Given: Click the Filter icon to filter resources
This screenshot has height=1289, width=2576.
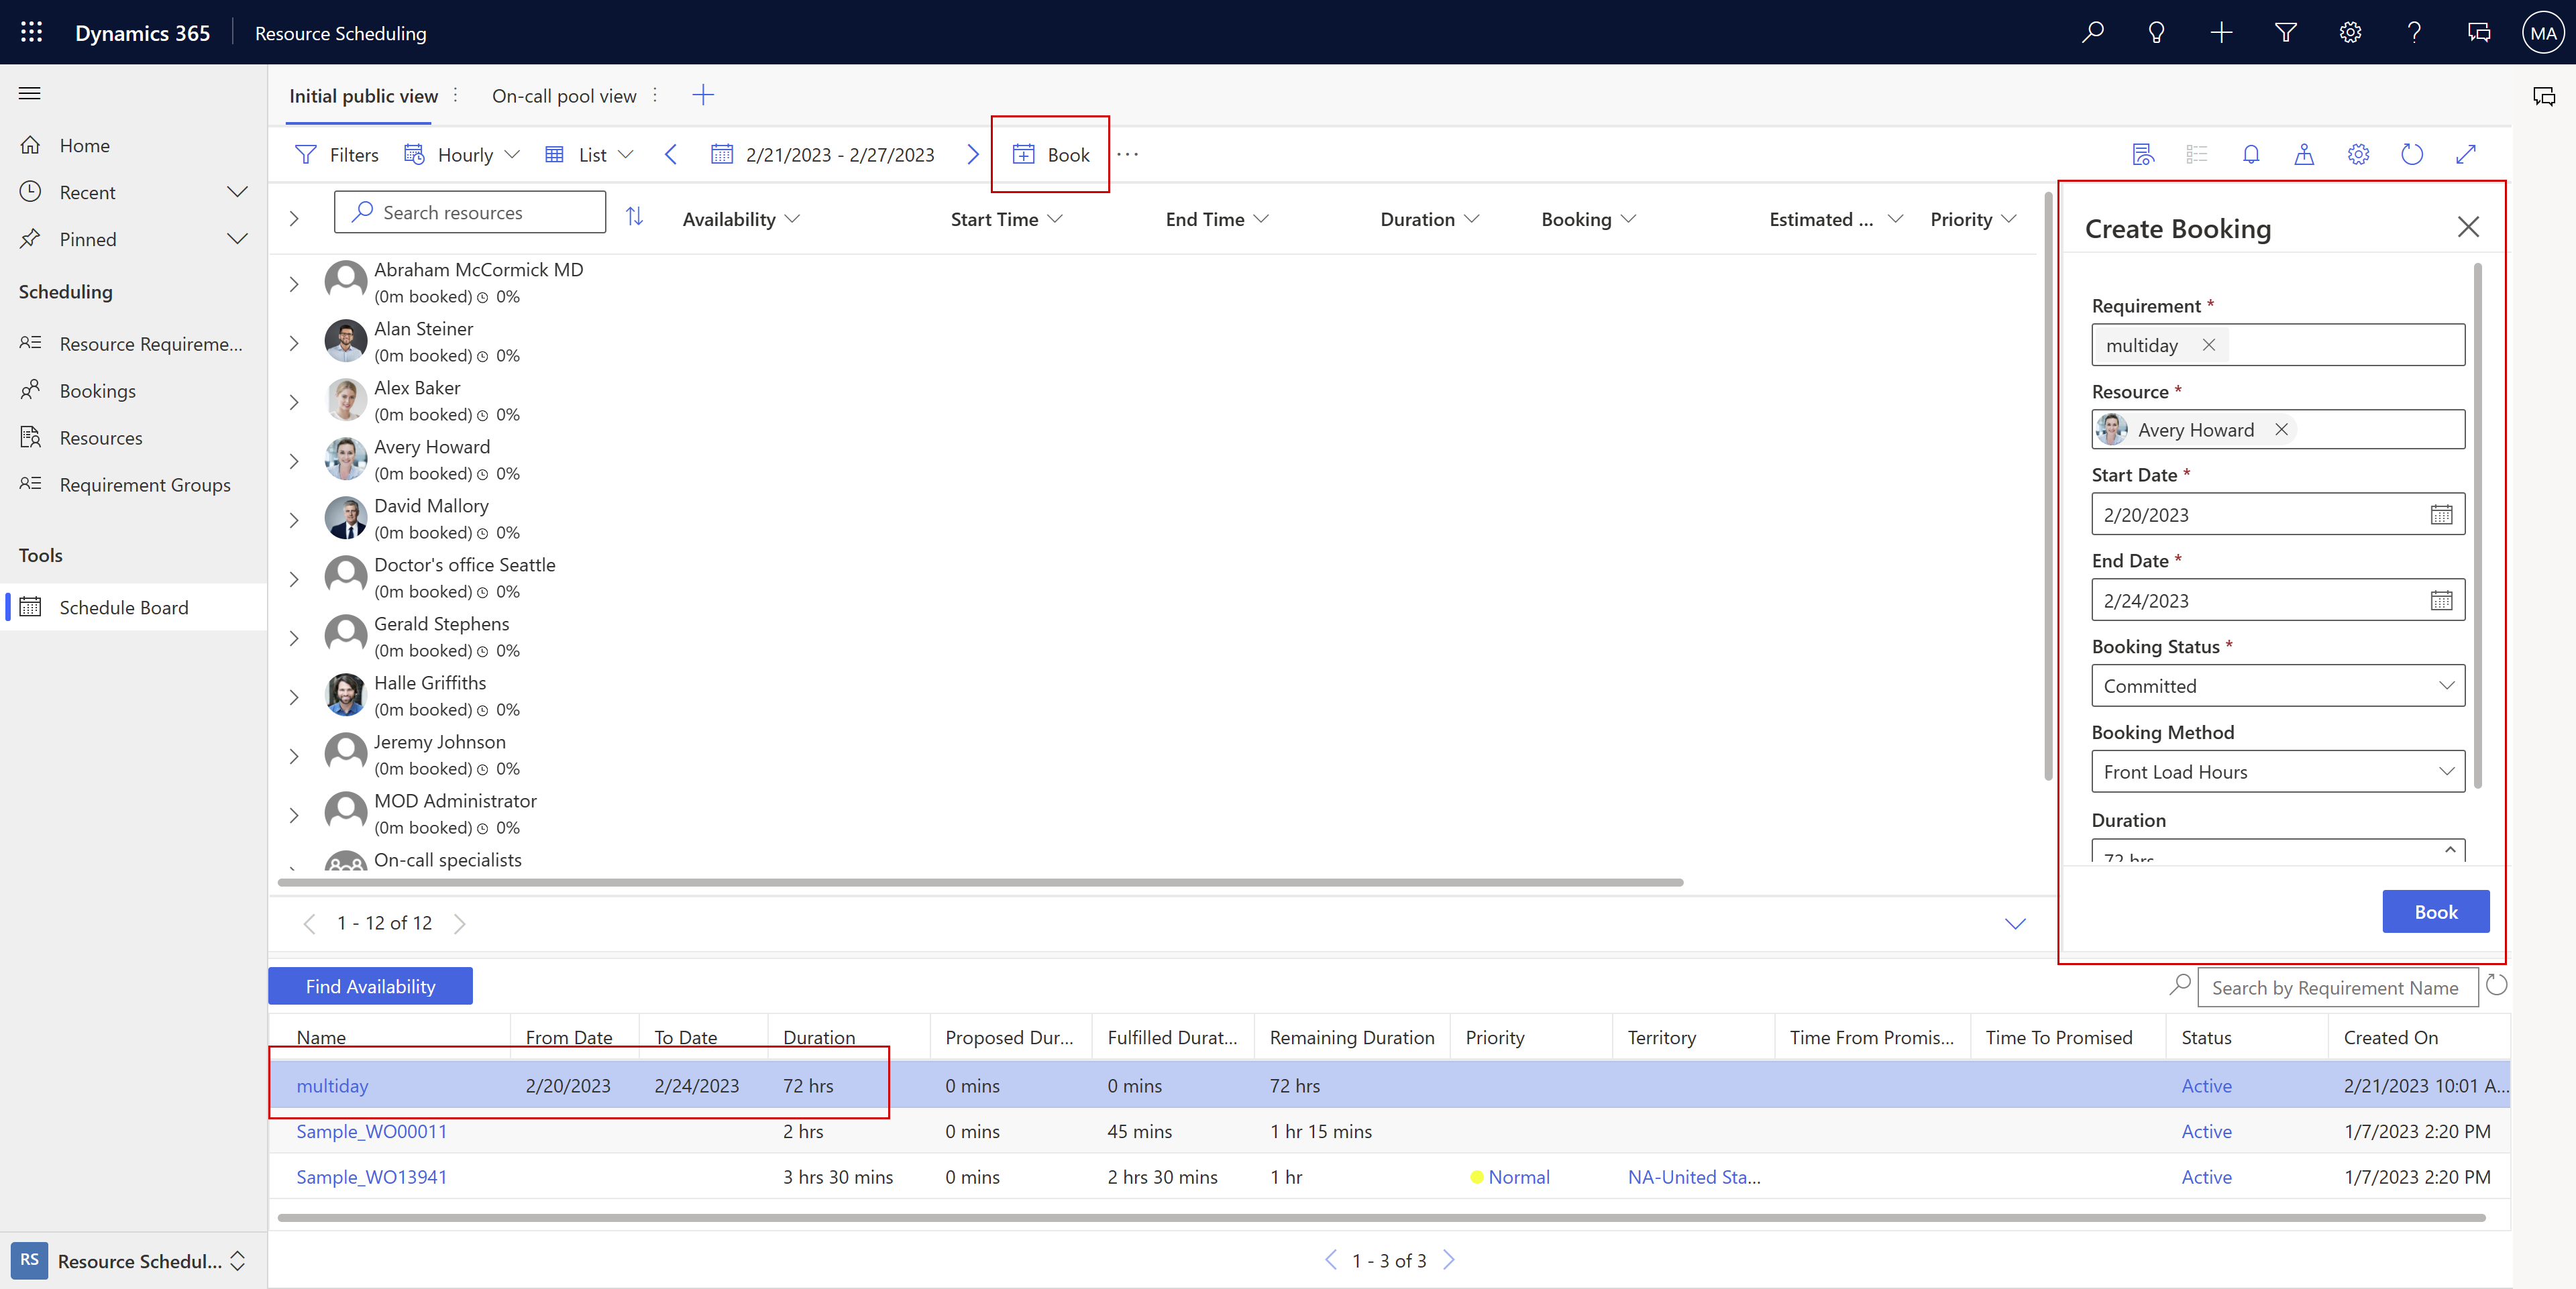Looking at the screenshot, I should pos(306,153).
